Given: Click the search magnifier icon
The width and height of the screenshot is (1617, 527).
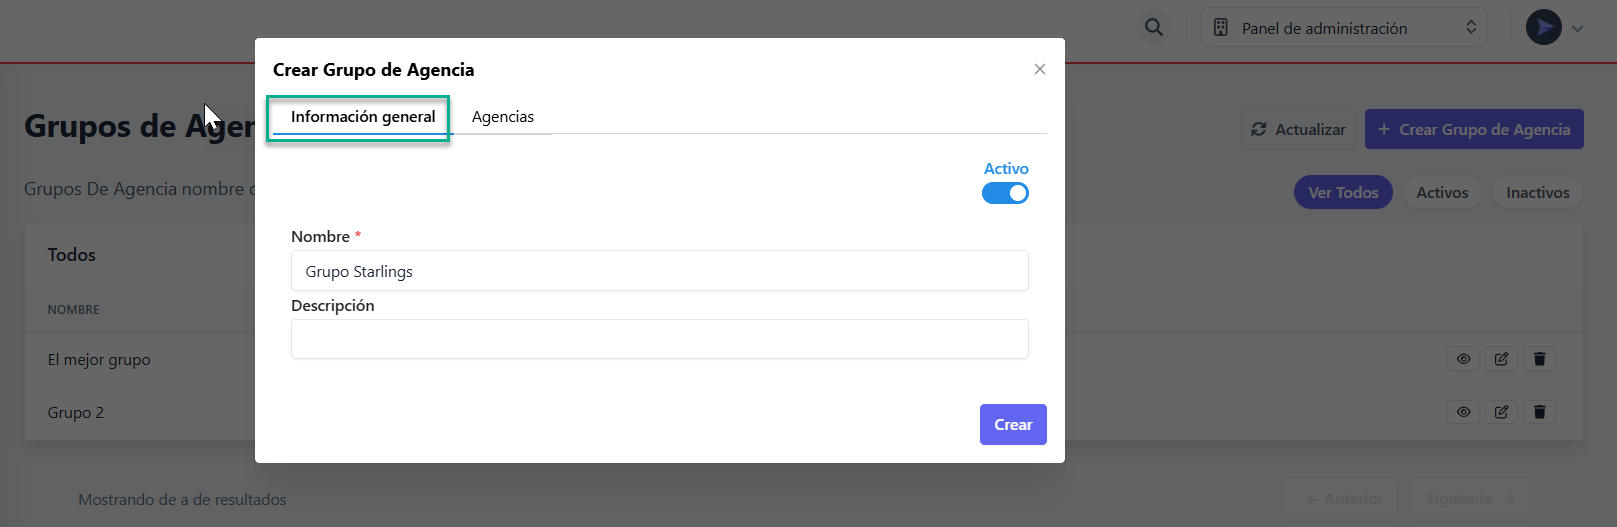Looking at the screenshot, I should 1154,28.
